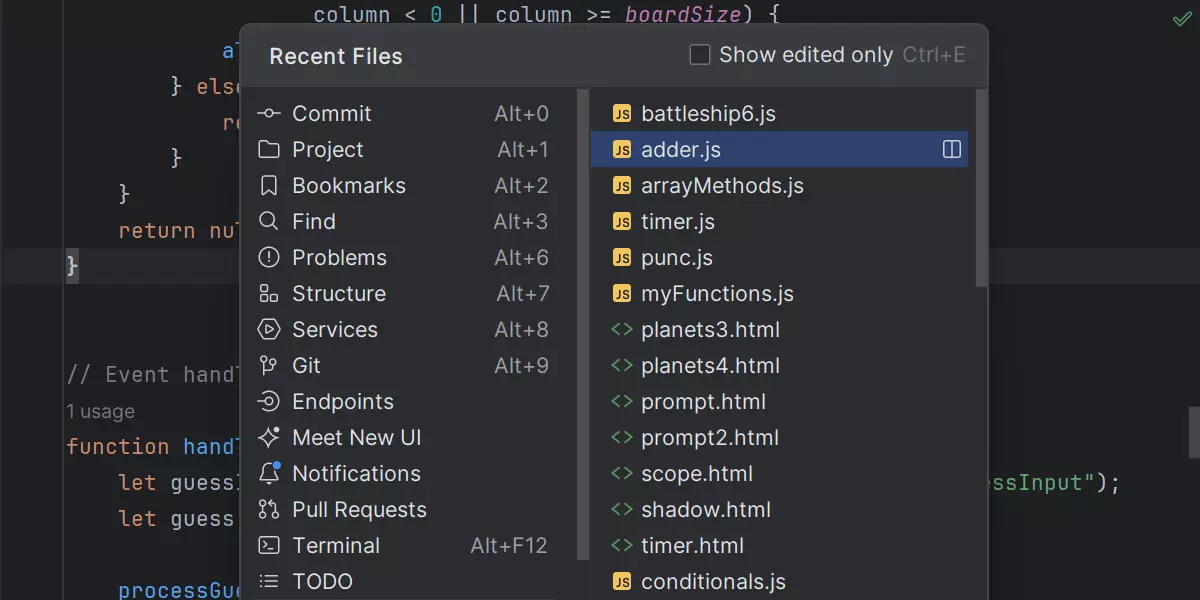Click the Git branch icon

268,366
